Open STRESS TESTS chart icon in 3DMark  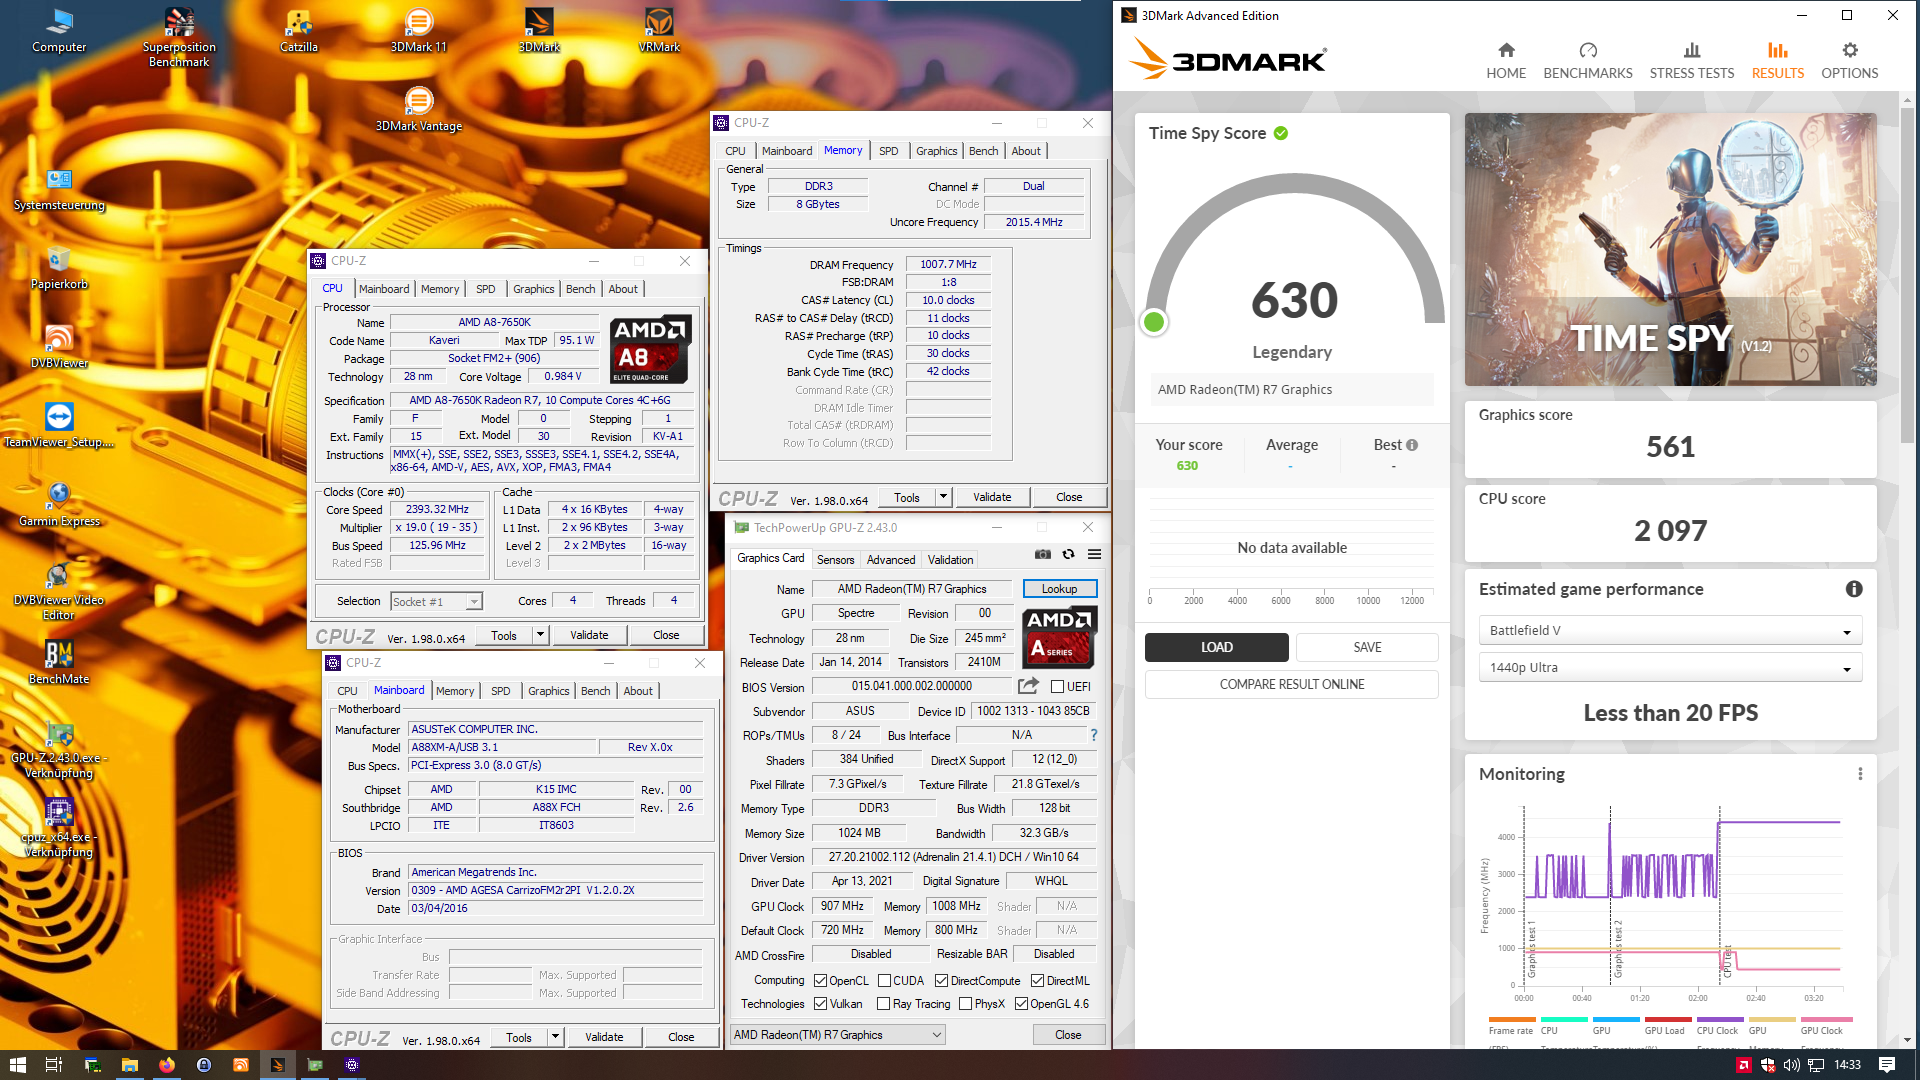[x=1692, y=50]
